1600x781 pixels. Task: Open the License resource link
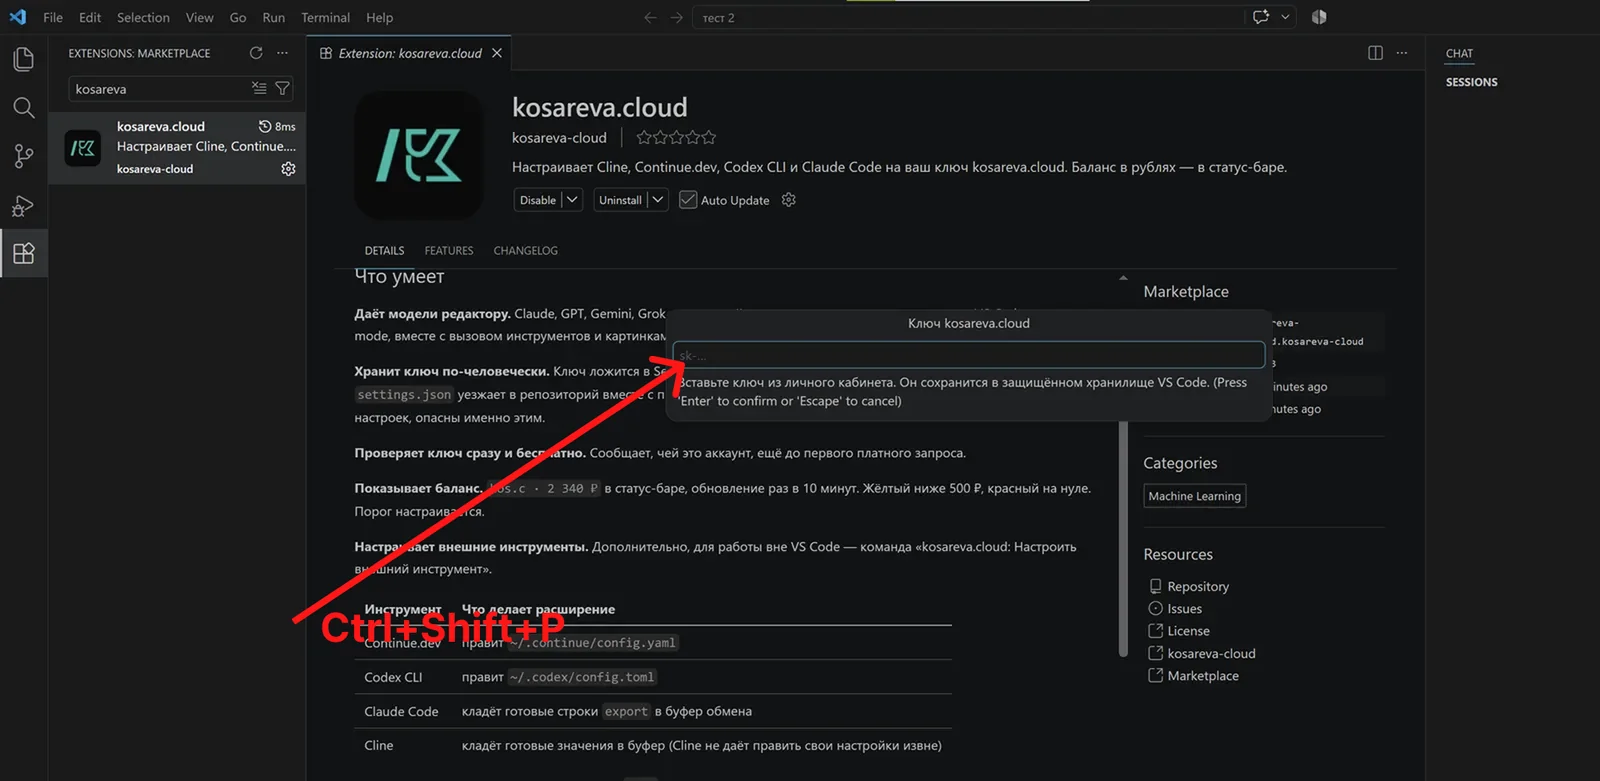(1188, 631)
